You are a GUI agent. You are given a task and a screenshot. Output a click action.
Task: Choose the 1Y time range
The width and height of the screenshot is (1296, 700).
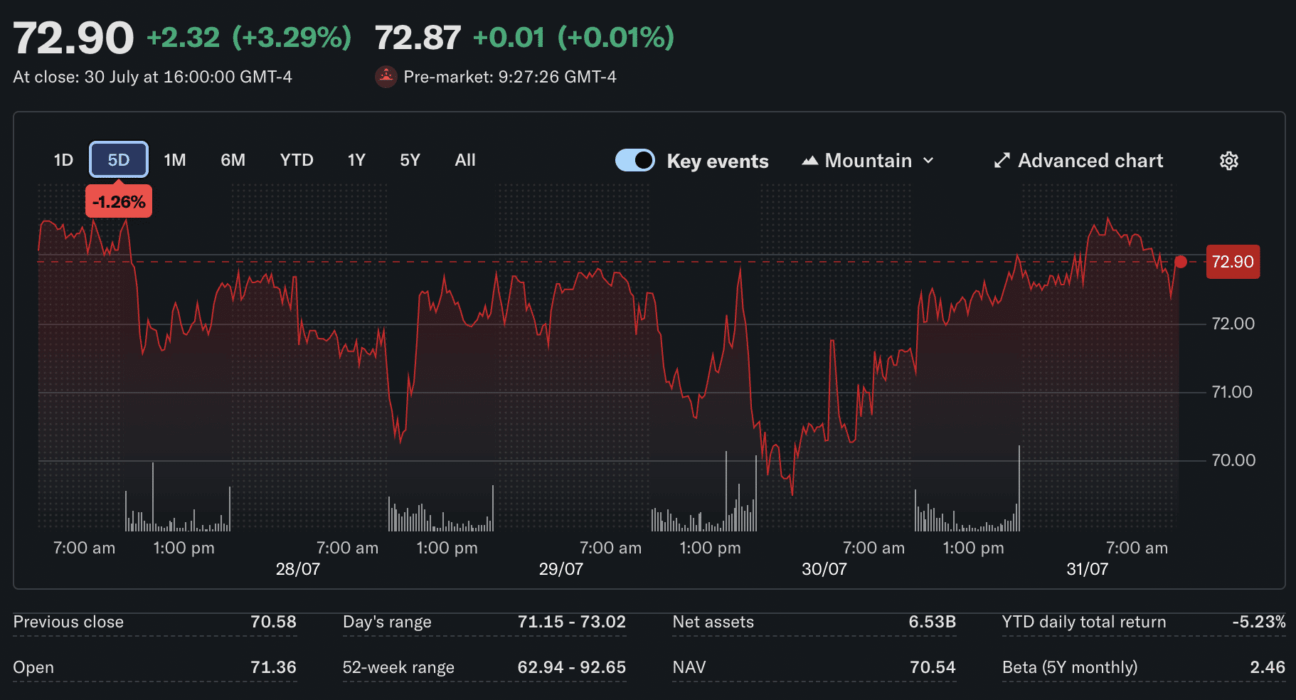[357, 160]
